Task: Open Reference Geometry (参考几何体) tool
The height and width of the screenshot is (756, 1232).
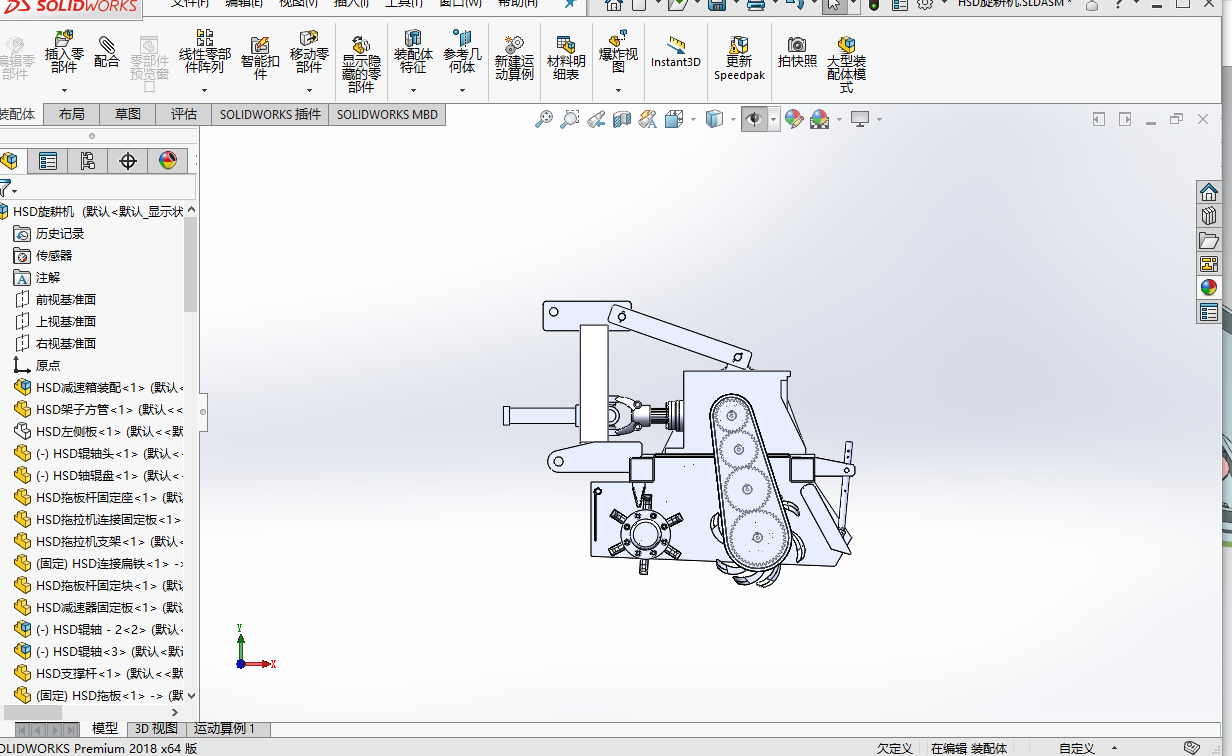Action: pos(462,53)
